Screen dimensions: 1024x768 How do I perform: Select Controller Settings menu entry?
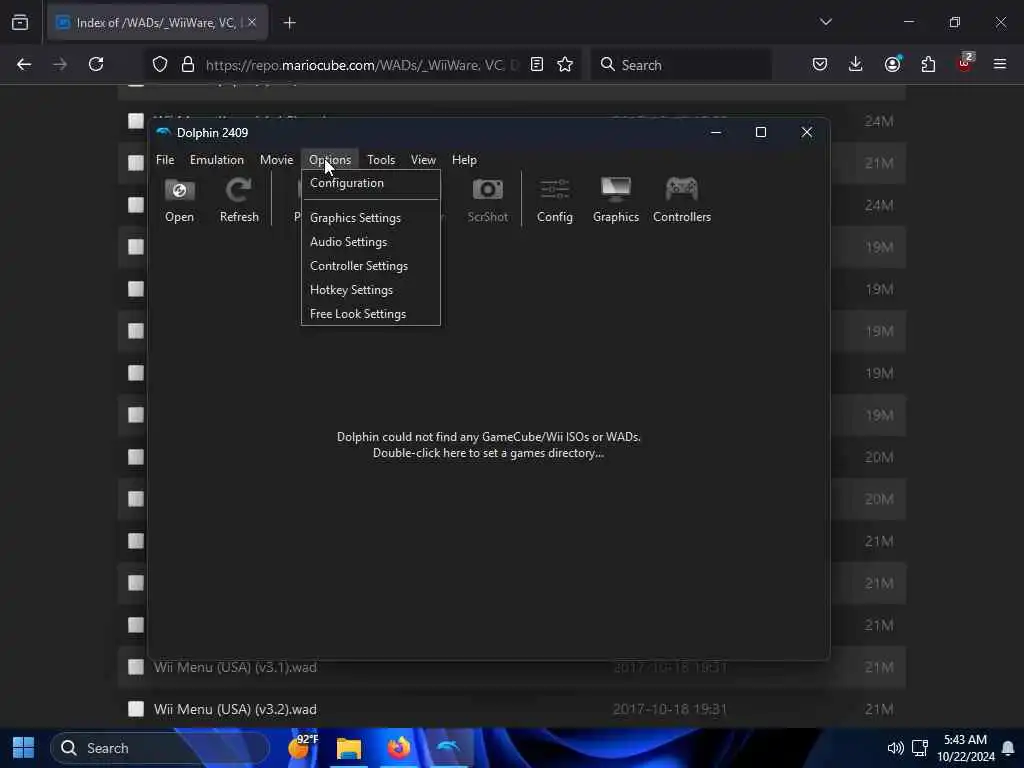370,266
